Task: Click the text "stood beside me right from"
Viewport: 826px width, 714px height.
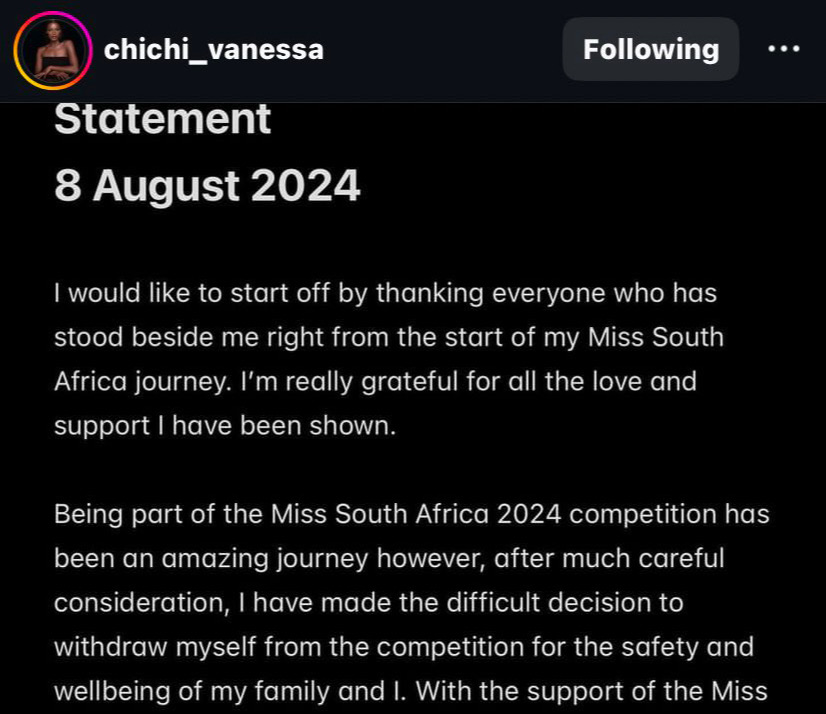Action: 220,337
